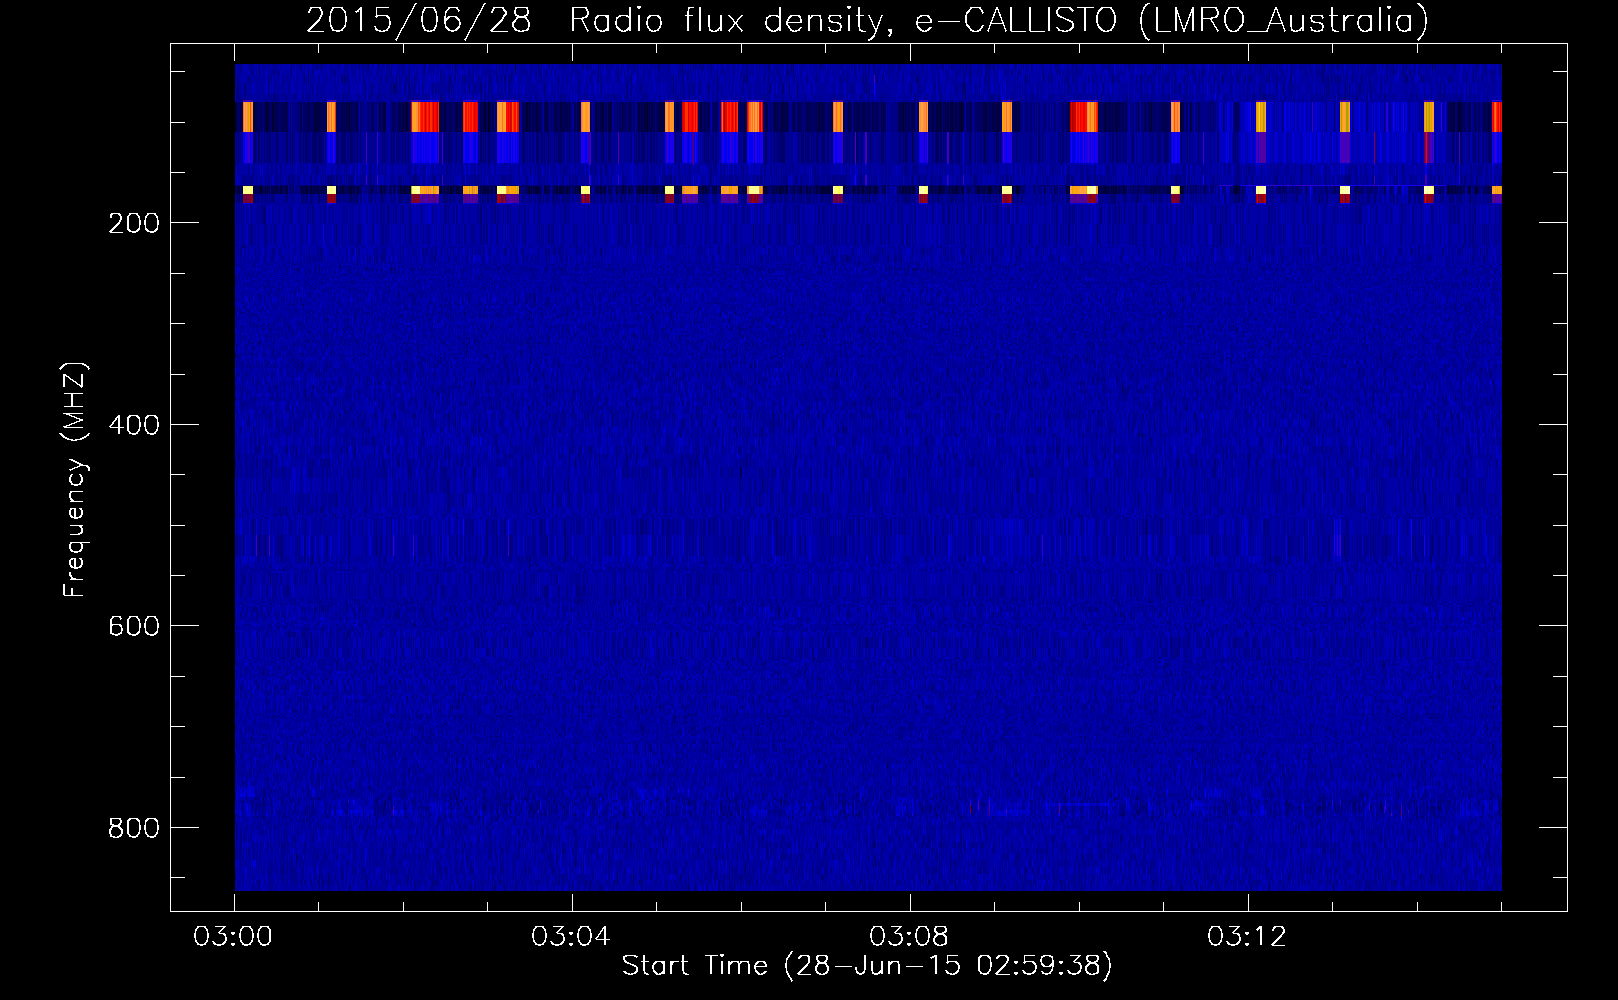Click the 600 frequency tick label
Viewport: 1618px width, 1000px height.
pos(132,626)
